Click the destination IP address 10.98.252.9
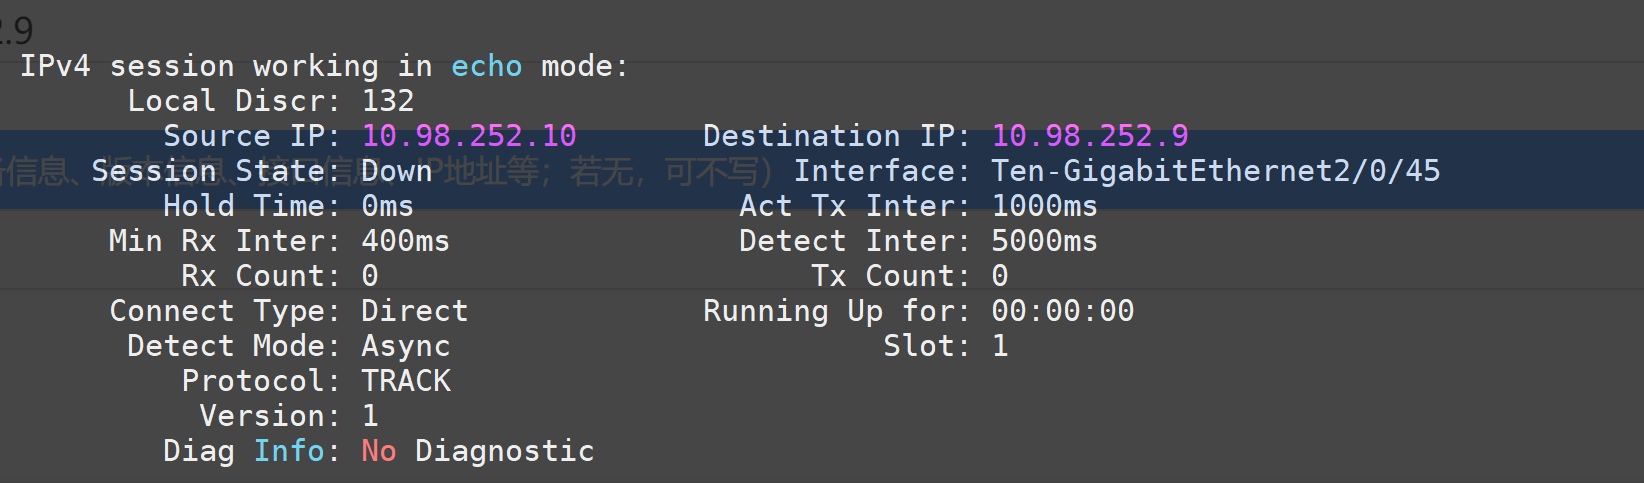Screen dimensions: 1644x483 [x=1090, y=136]
